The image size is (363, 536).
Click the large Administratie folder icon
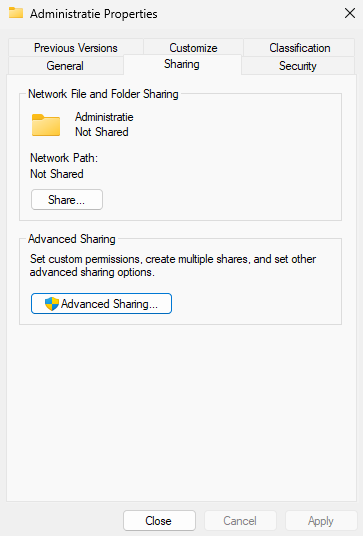46,125
